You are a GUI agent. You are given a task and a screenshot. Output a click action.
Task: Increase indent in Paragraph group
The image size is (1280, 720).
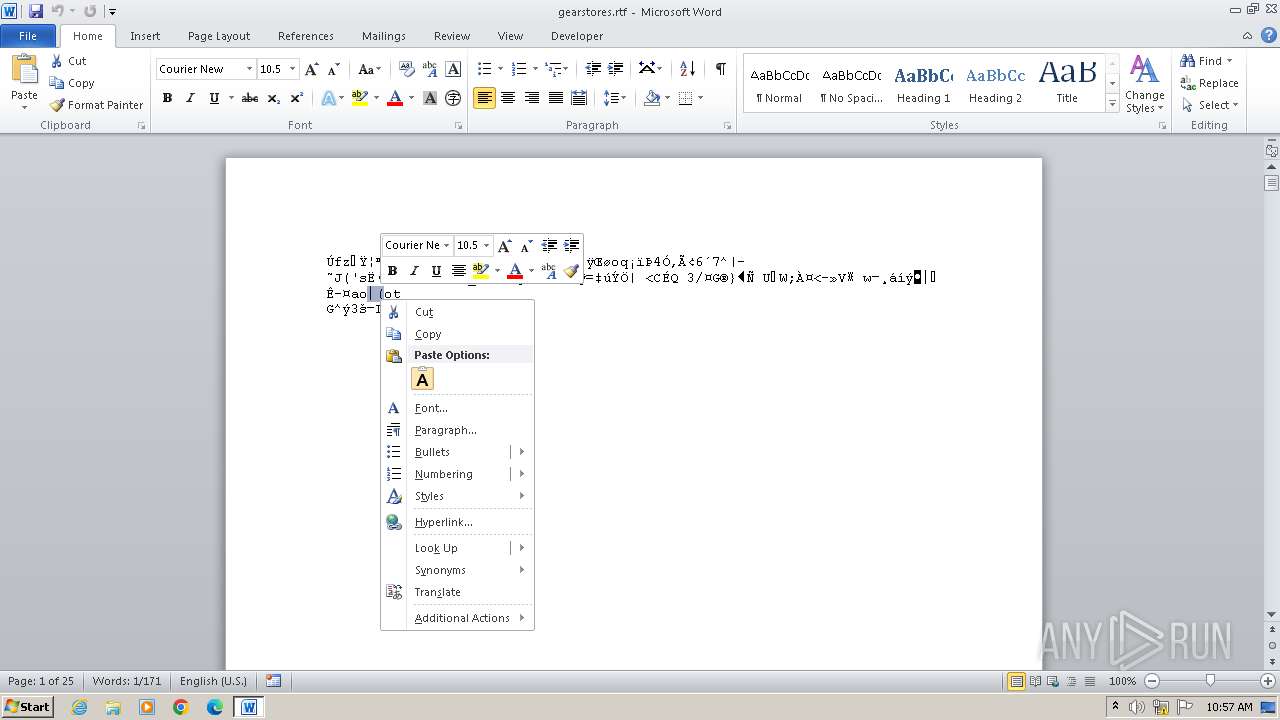[x=616, y=69]
